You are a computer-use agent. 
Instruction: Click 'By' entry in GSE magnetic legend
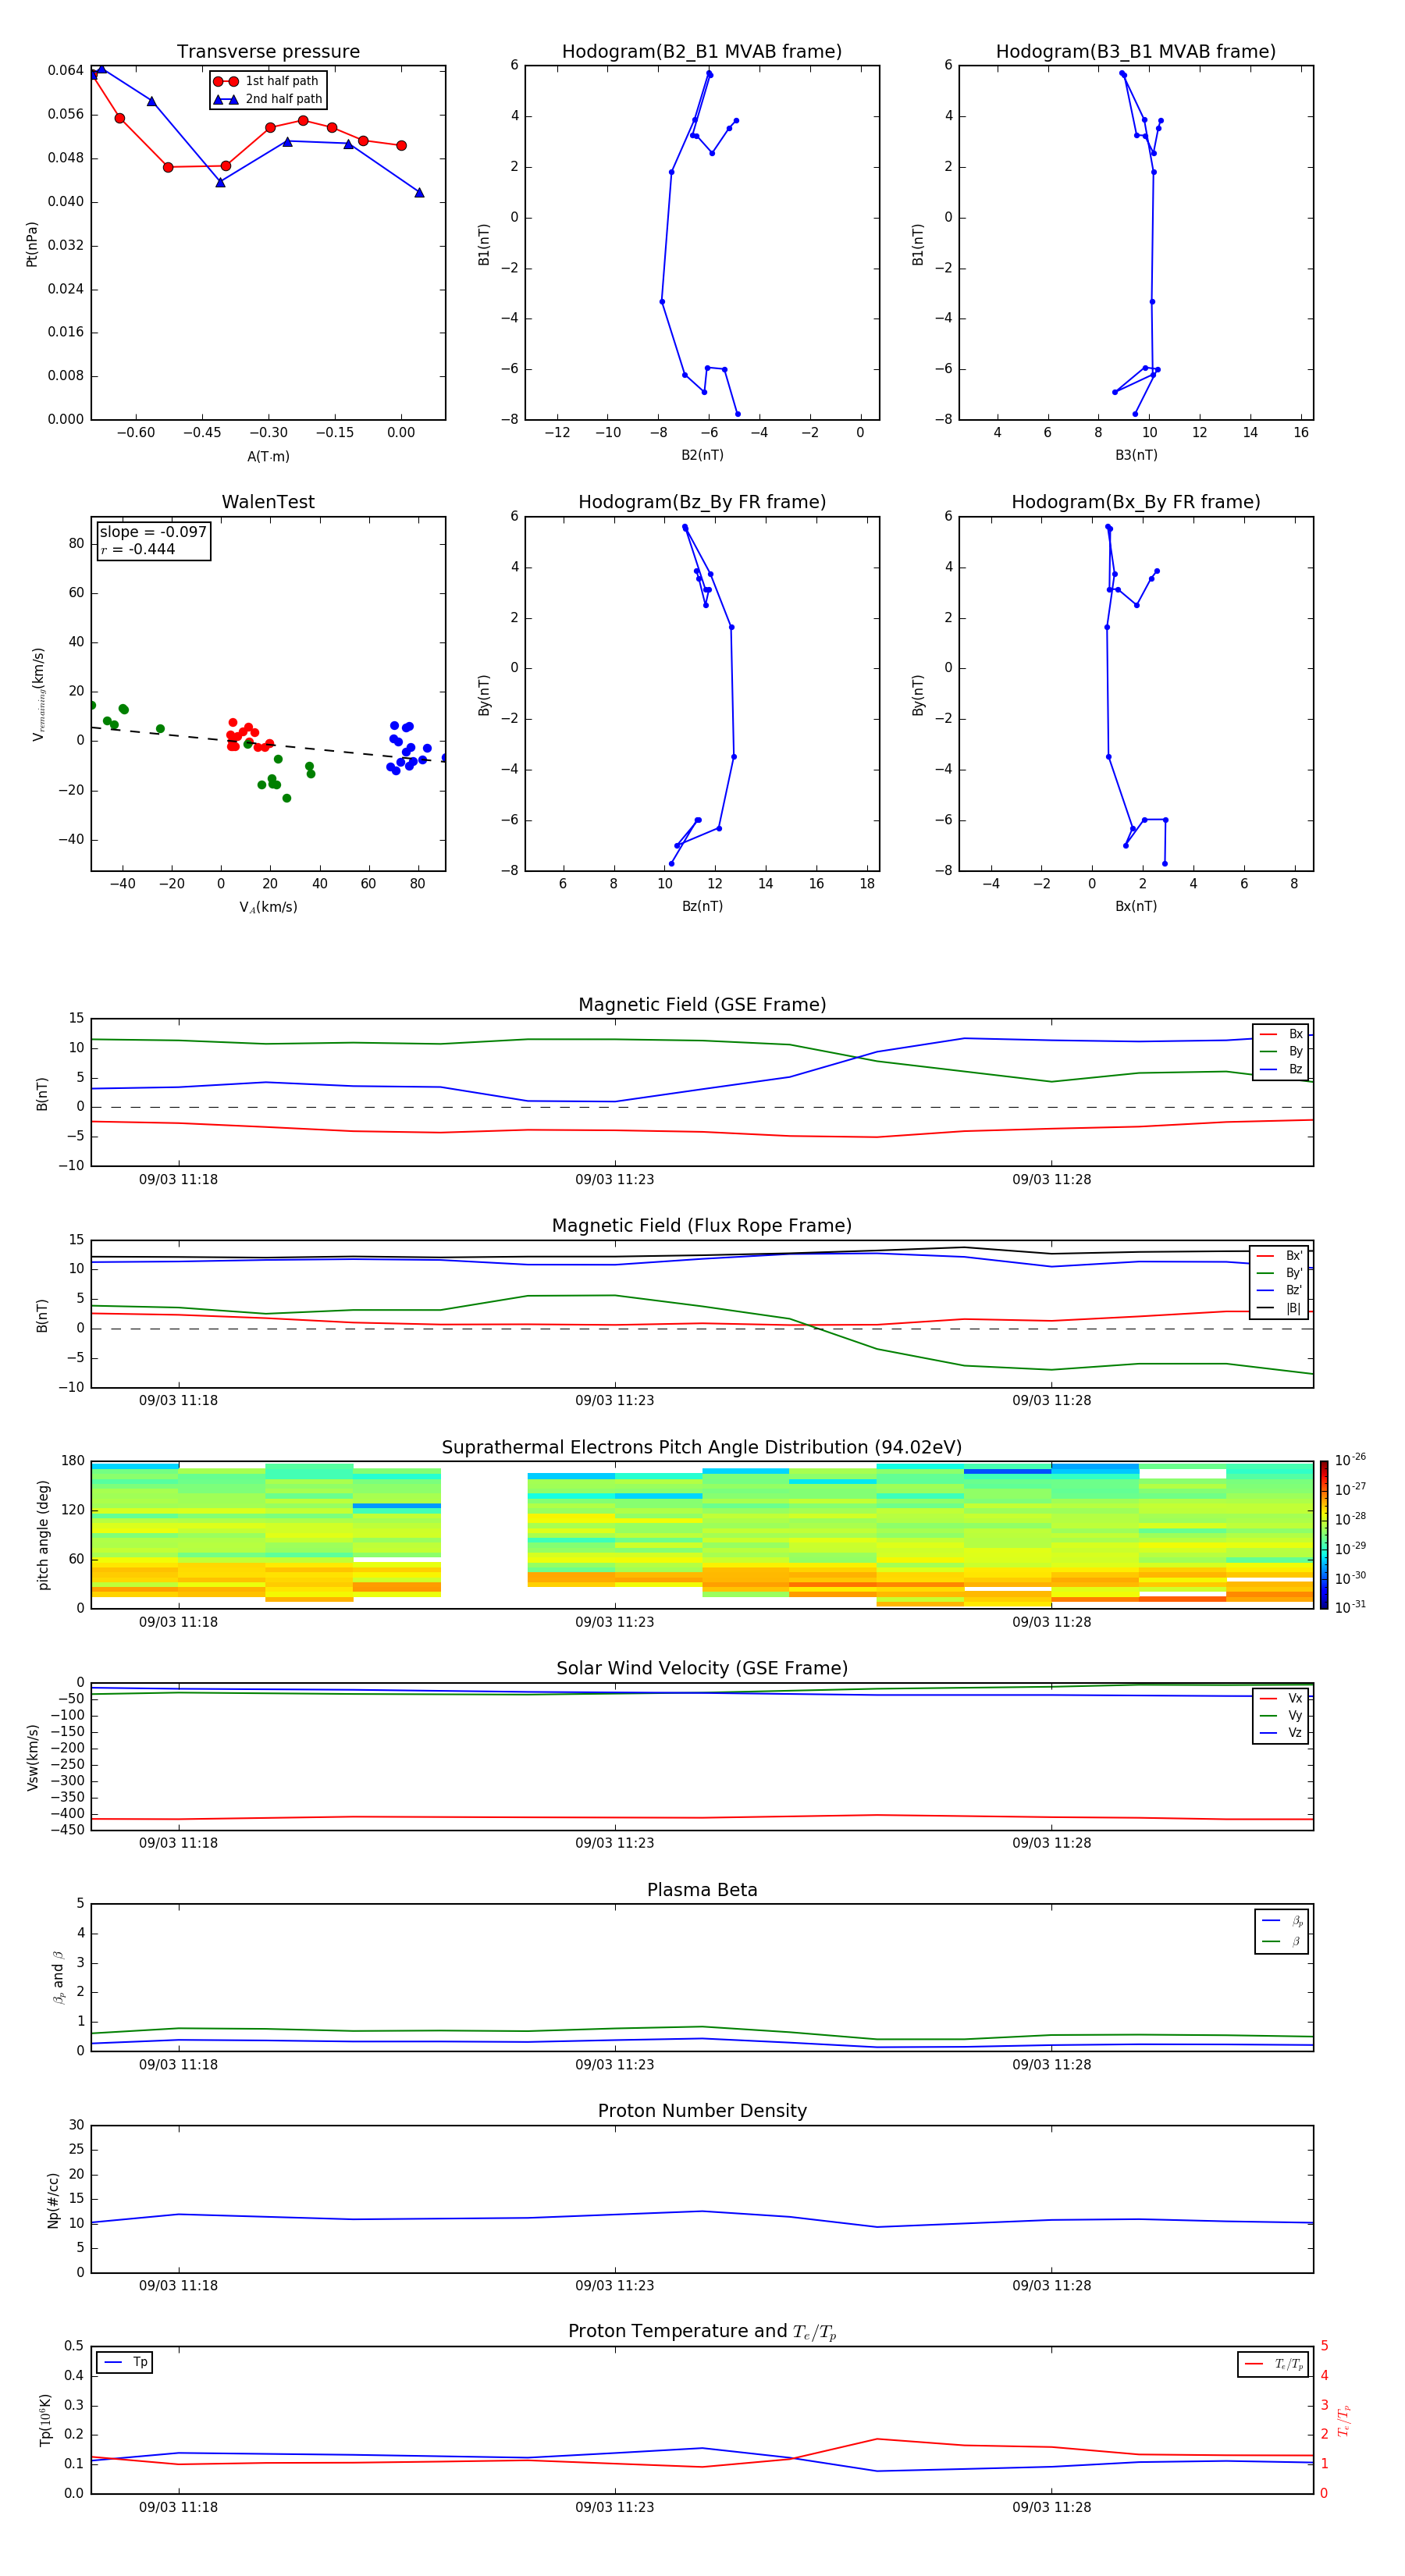pyautogui.click(x=1281, y=1051)
